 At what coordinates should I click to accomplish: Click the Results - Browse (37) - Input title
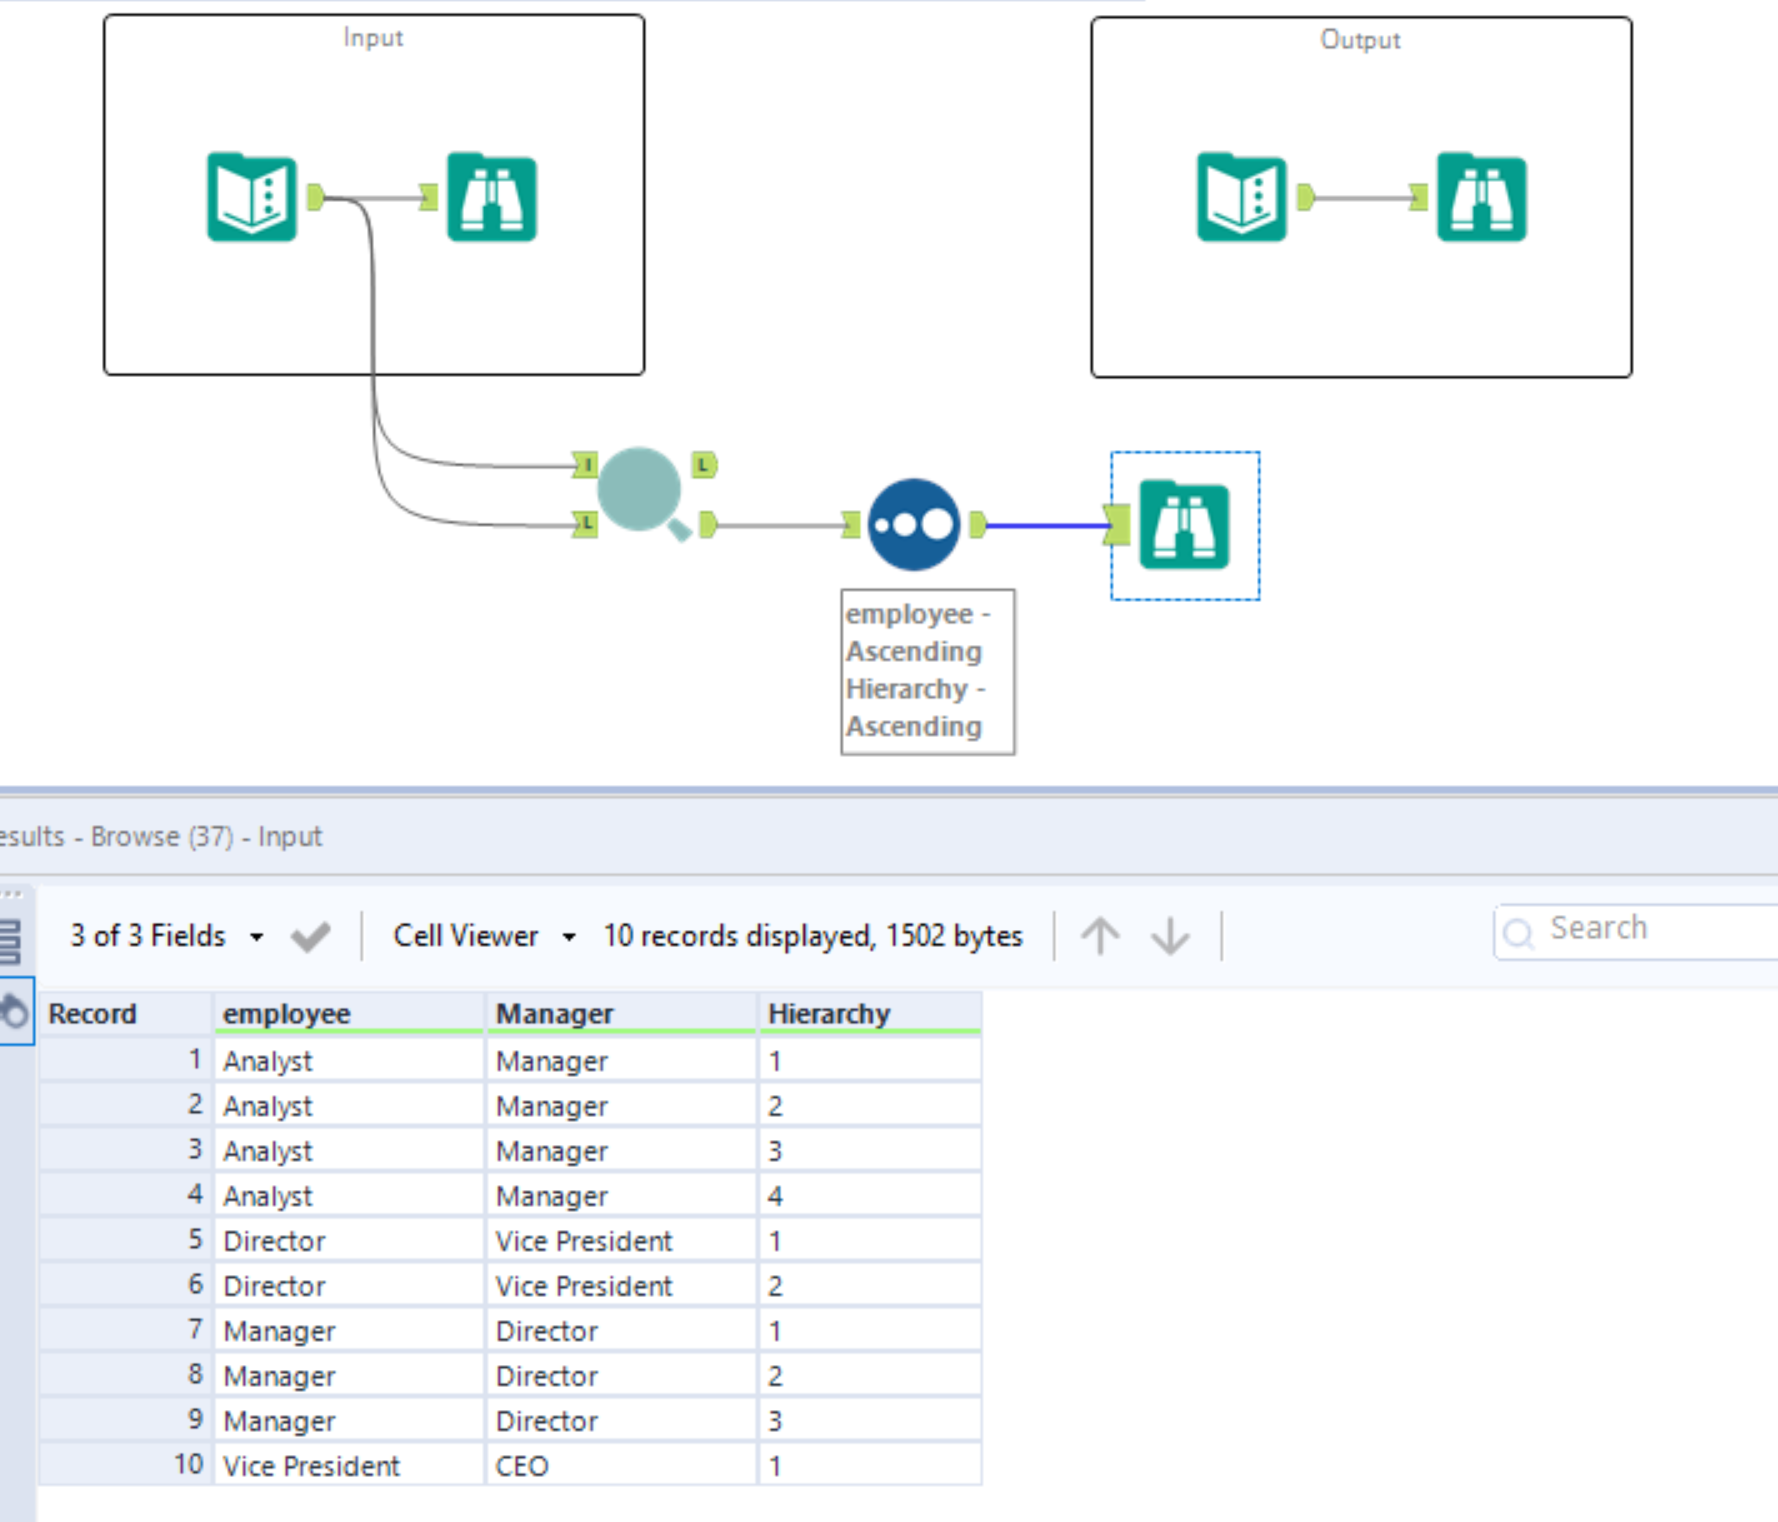pos(161,836)
